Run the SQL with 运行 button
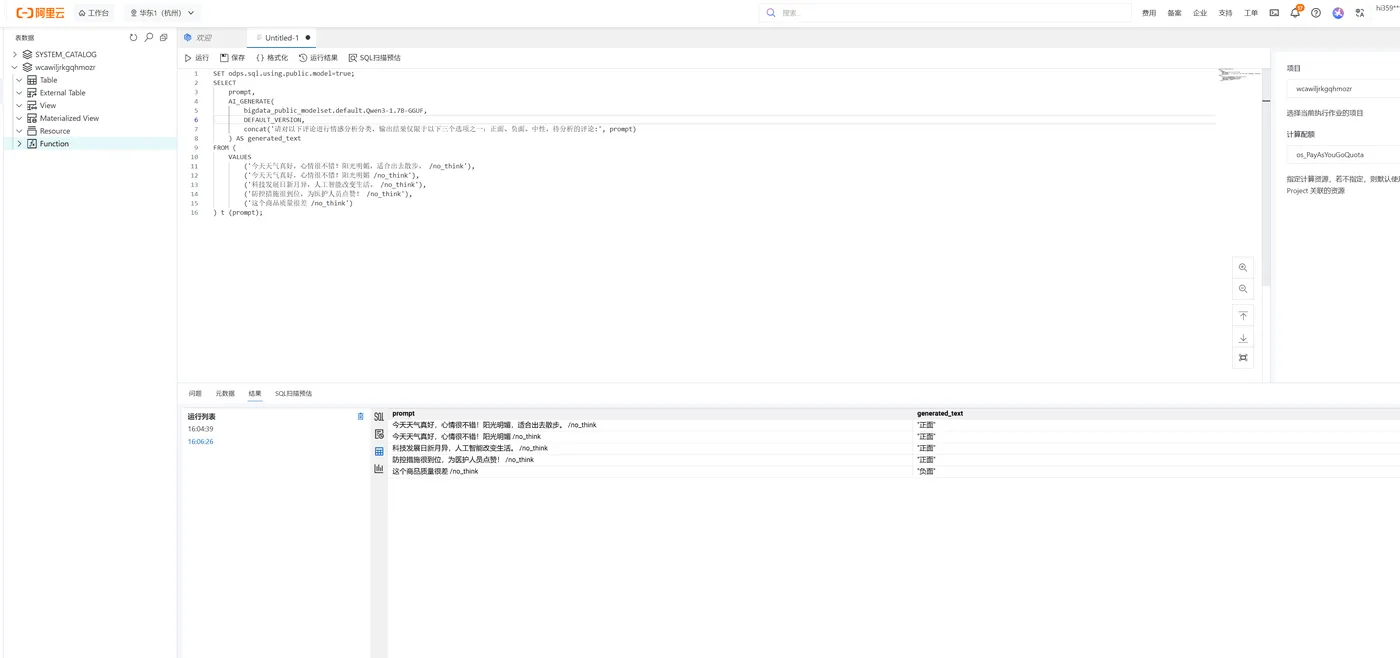 (x=197, y=58)
